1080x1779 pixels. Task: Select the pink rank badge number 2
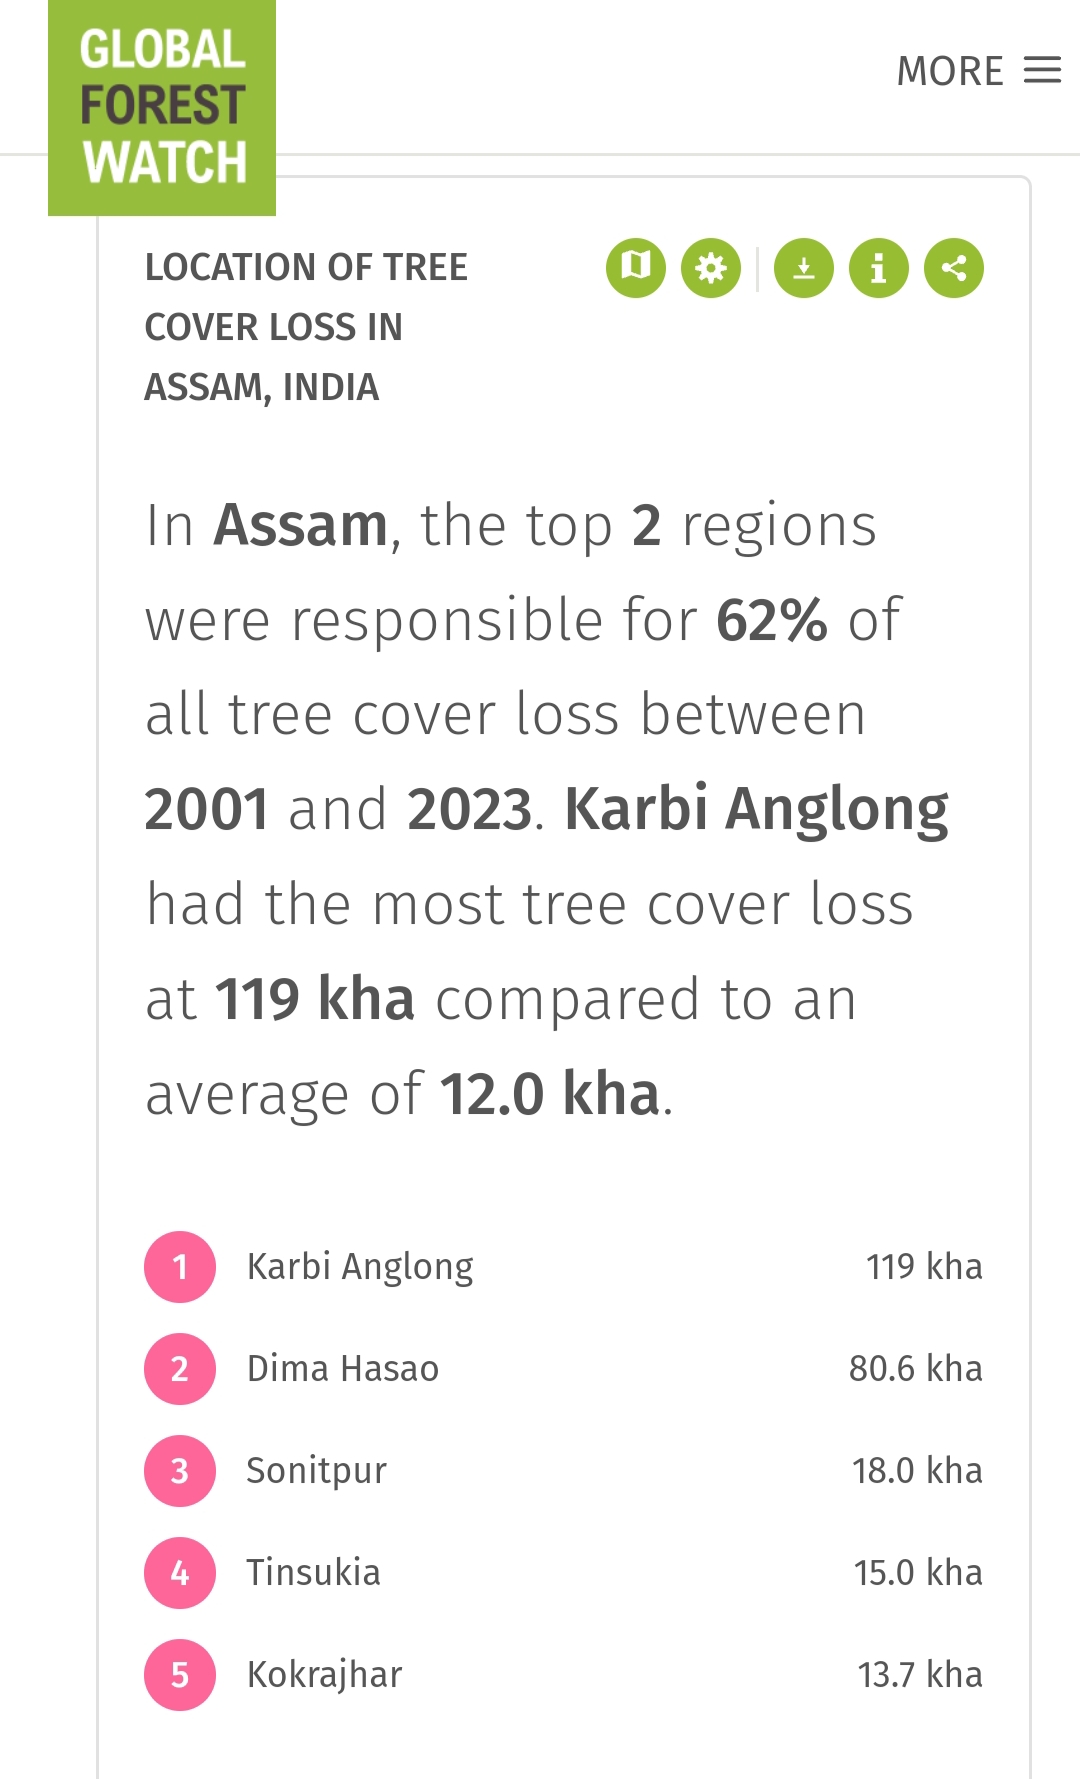(x=180, y=1369)
